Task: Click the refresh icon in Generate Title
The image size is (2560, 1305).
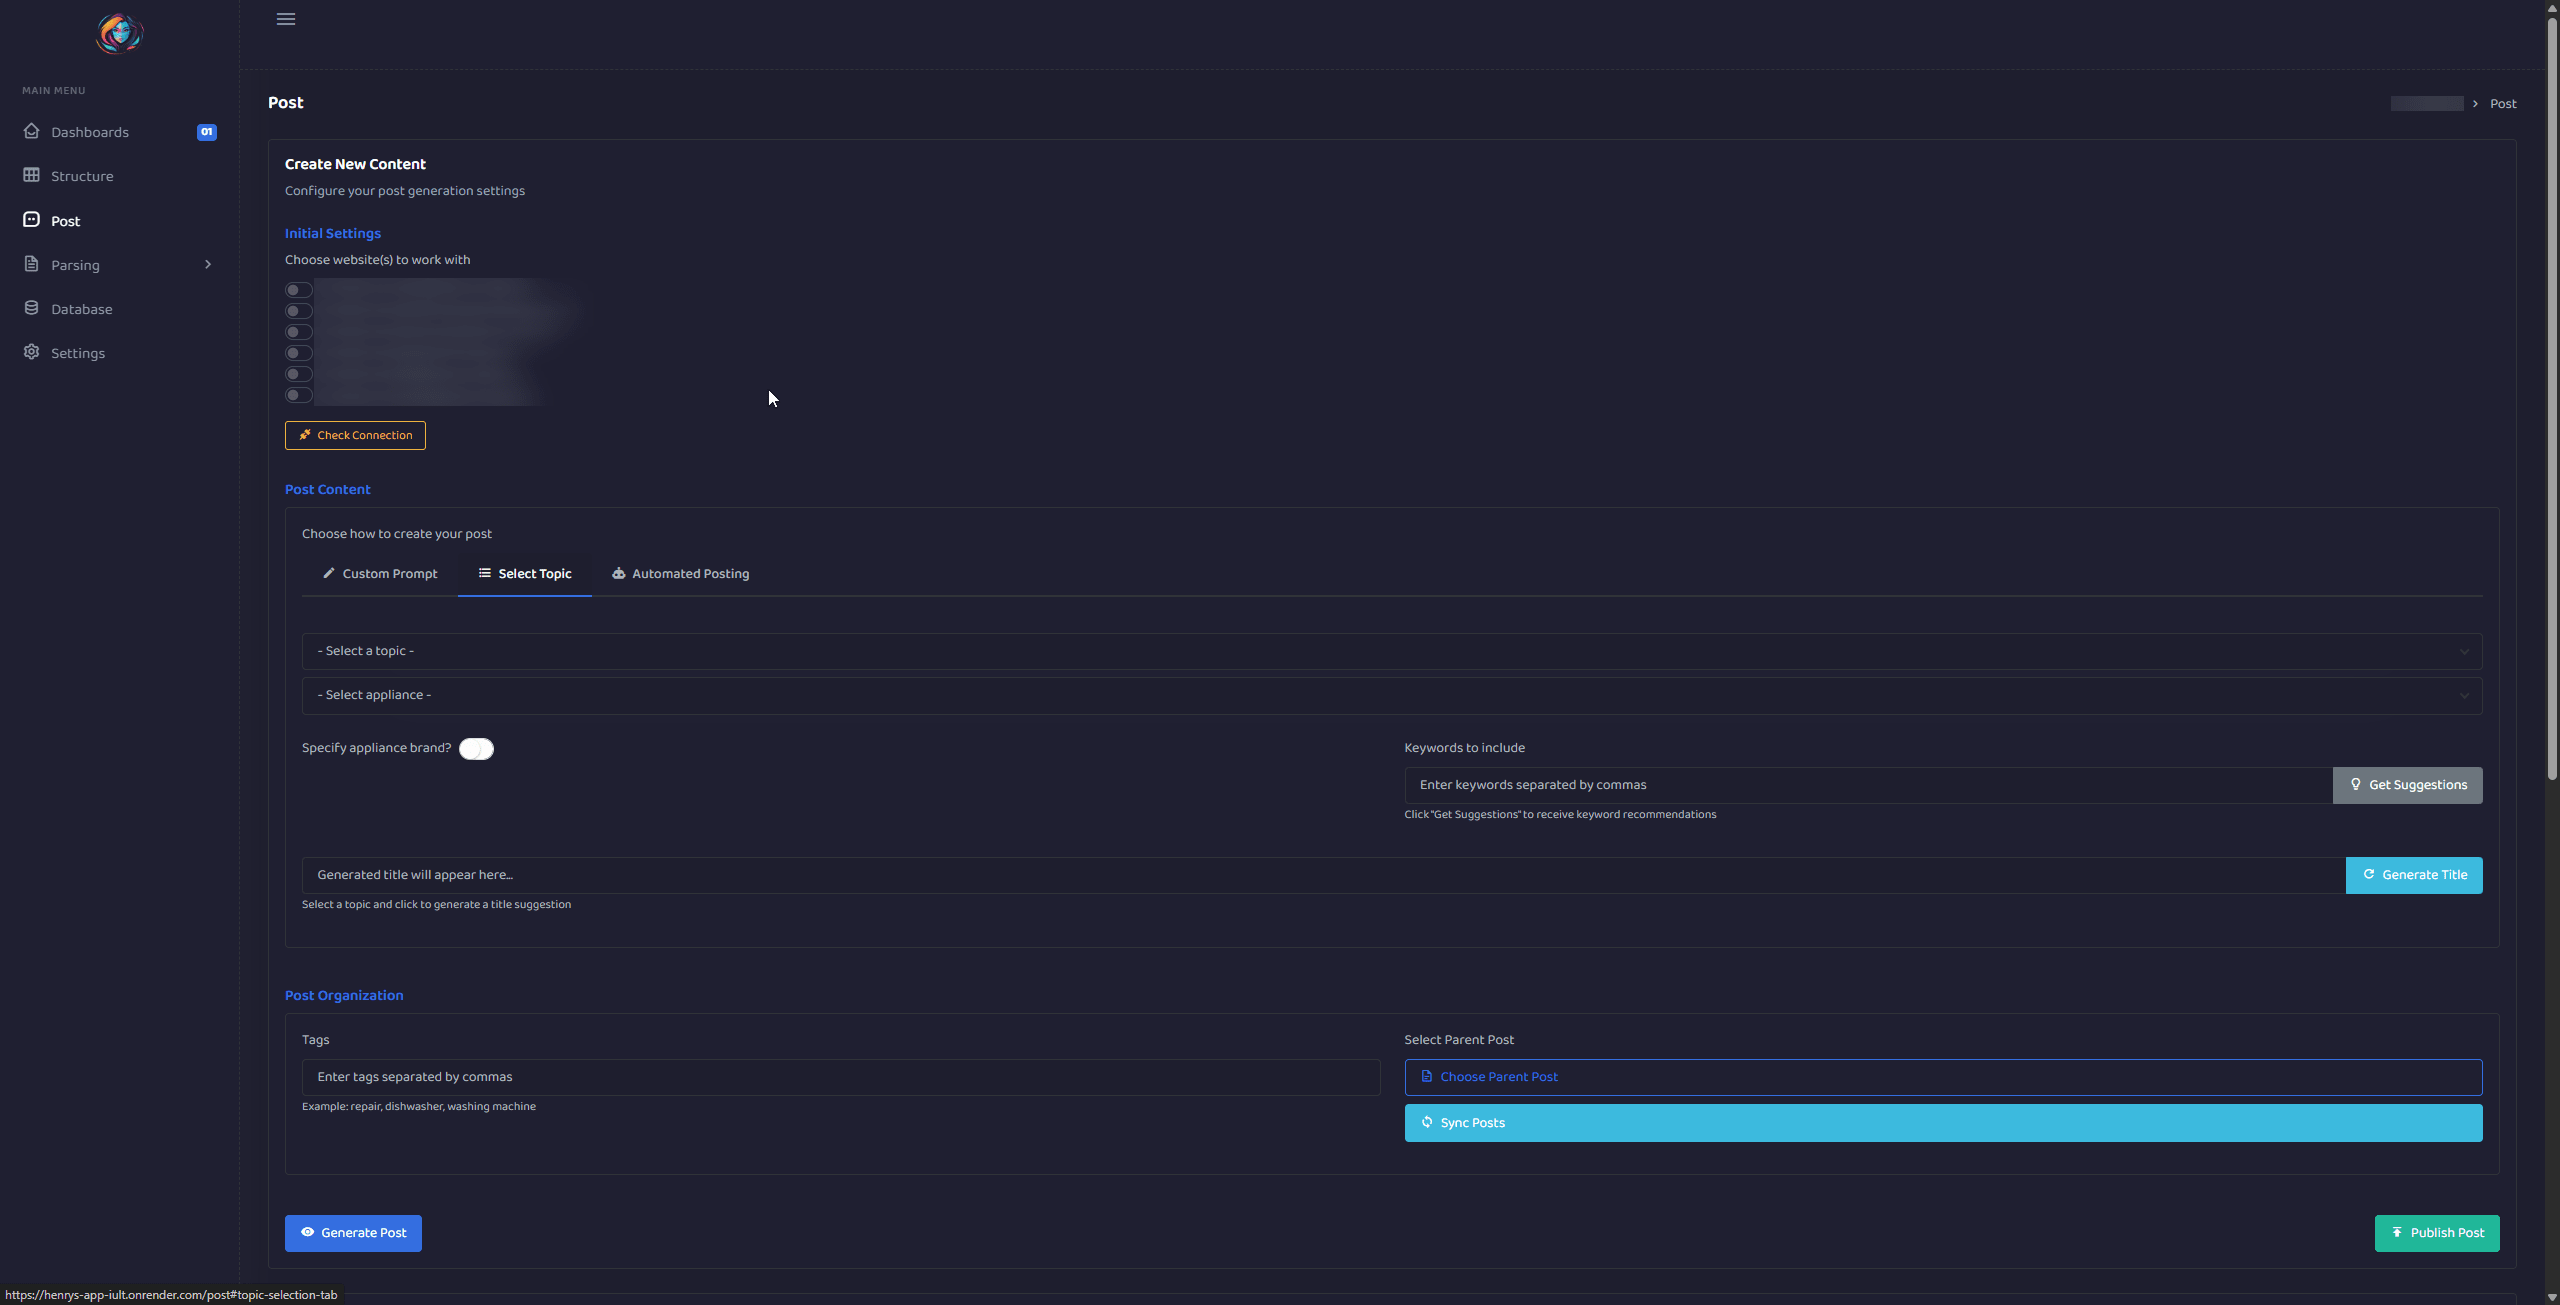Action: (2369, 874)
